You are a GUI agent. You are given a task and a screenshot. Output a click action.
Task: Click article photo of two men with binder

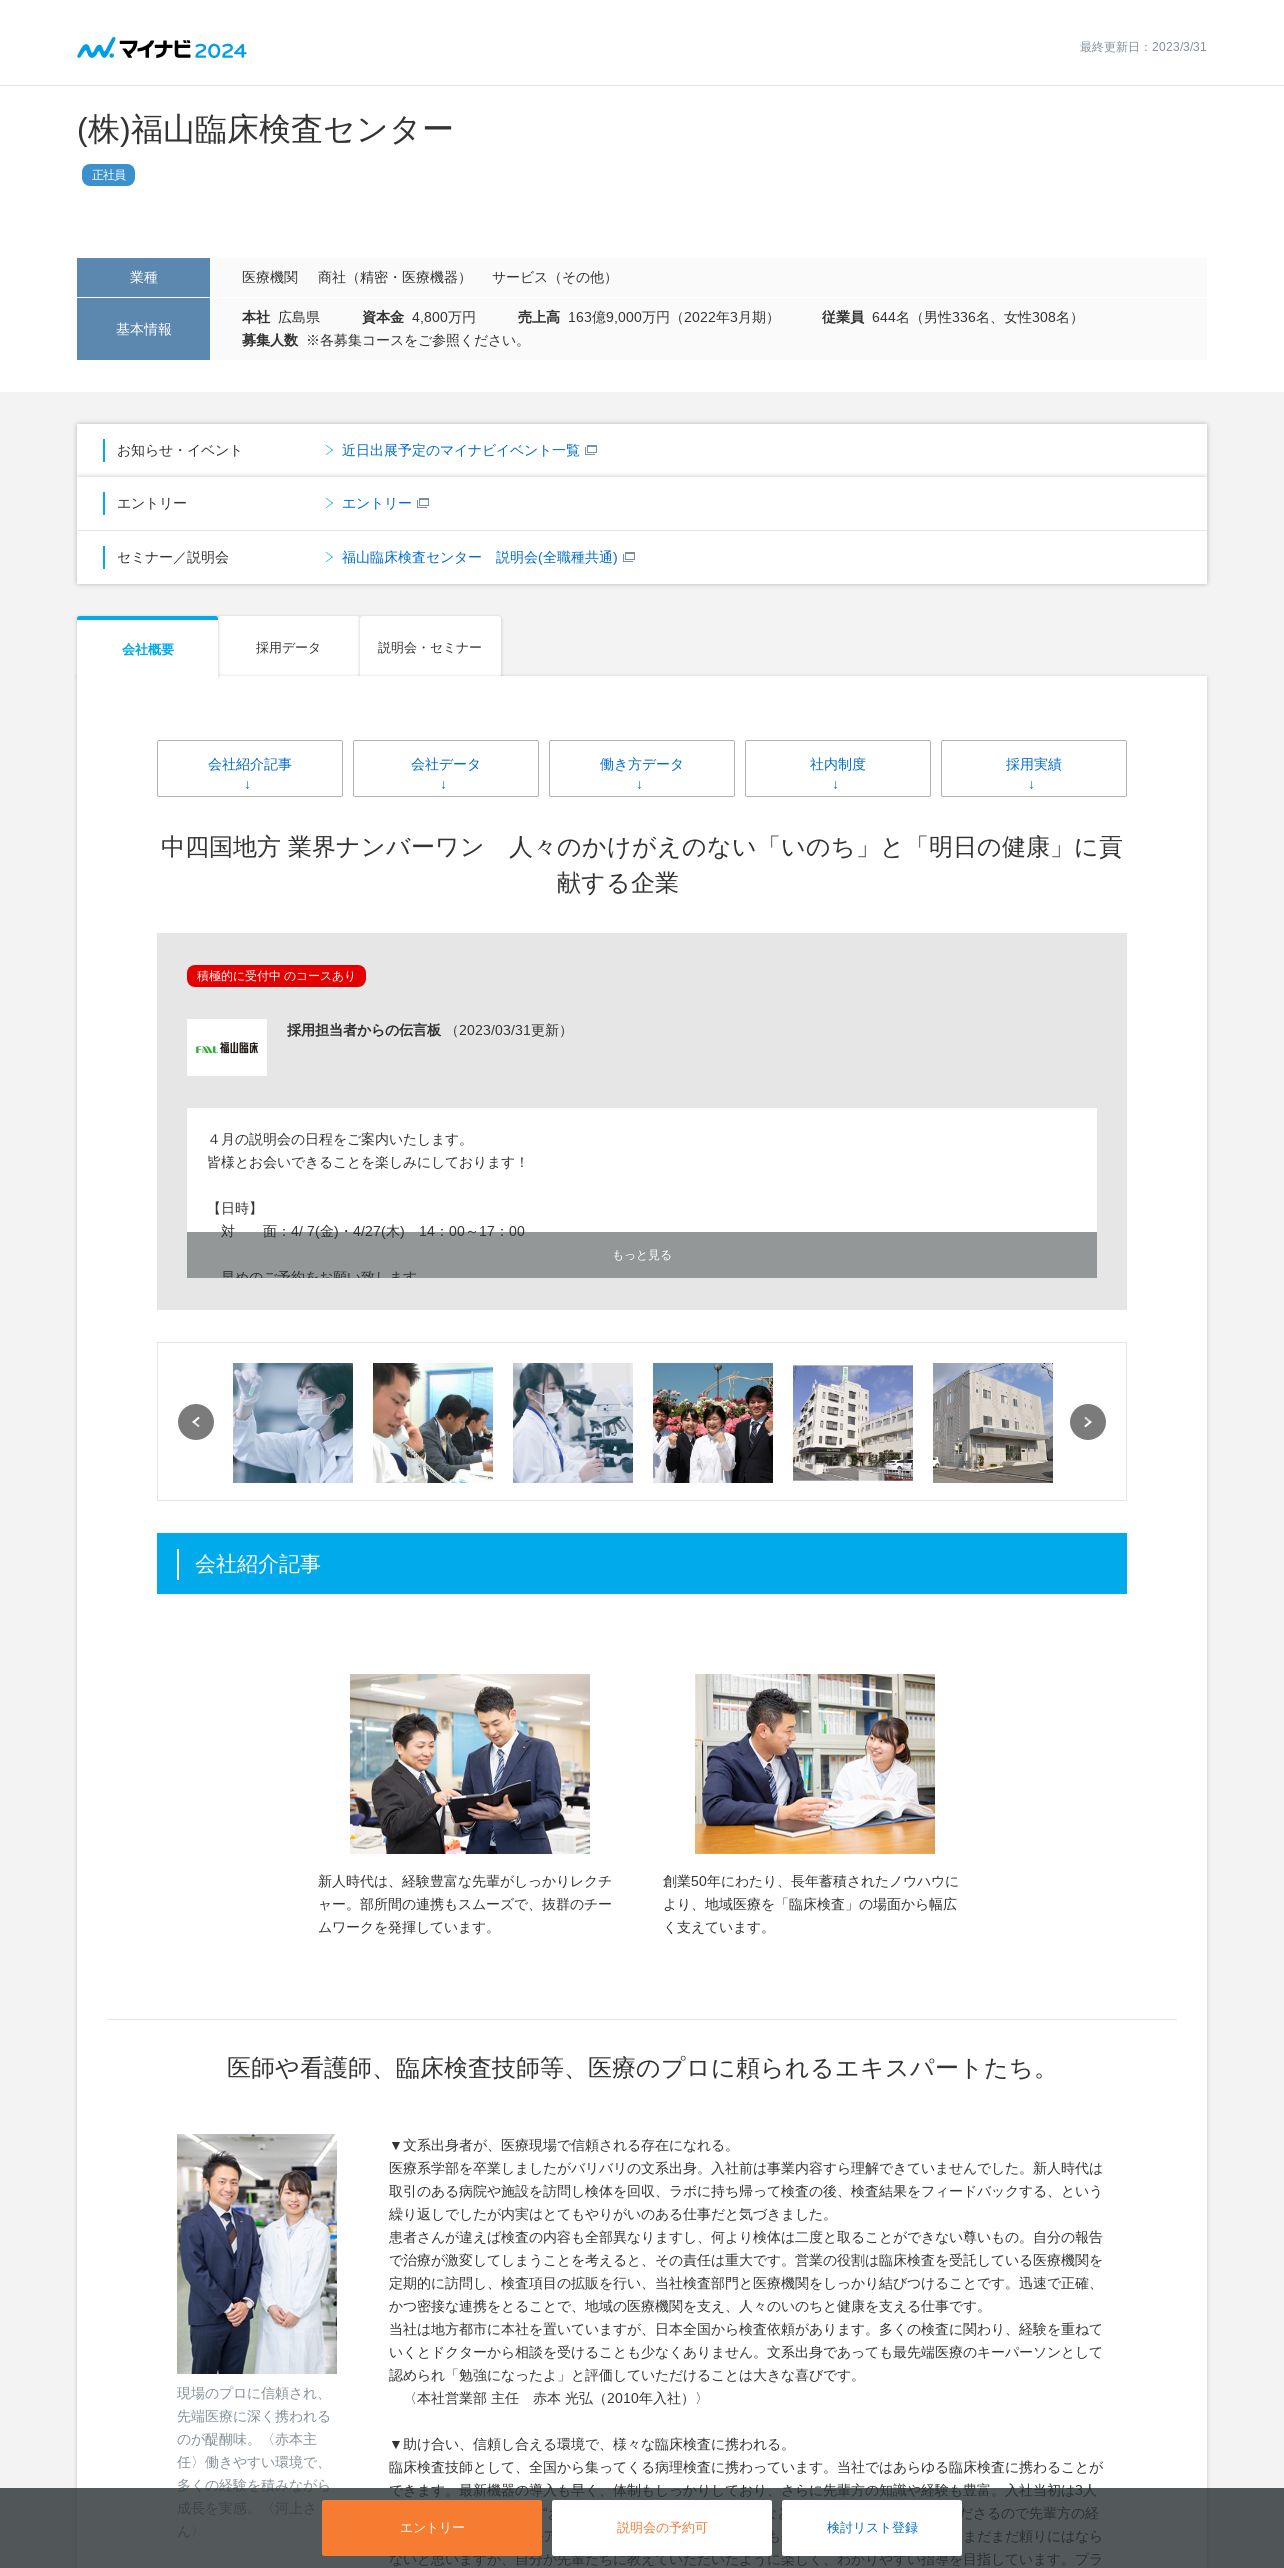tap(470, 1764)
